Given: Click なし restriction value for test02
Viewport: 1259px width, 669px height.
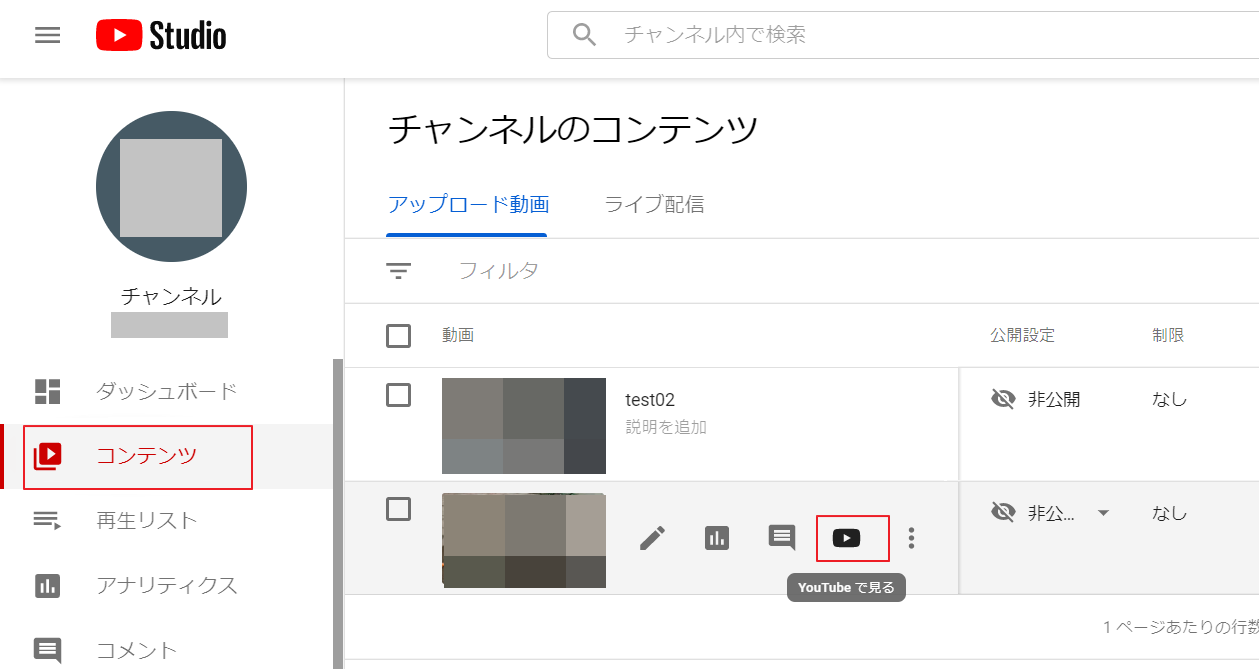Looking at the screenshot, I should point(1169,400).
